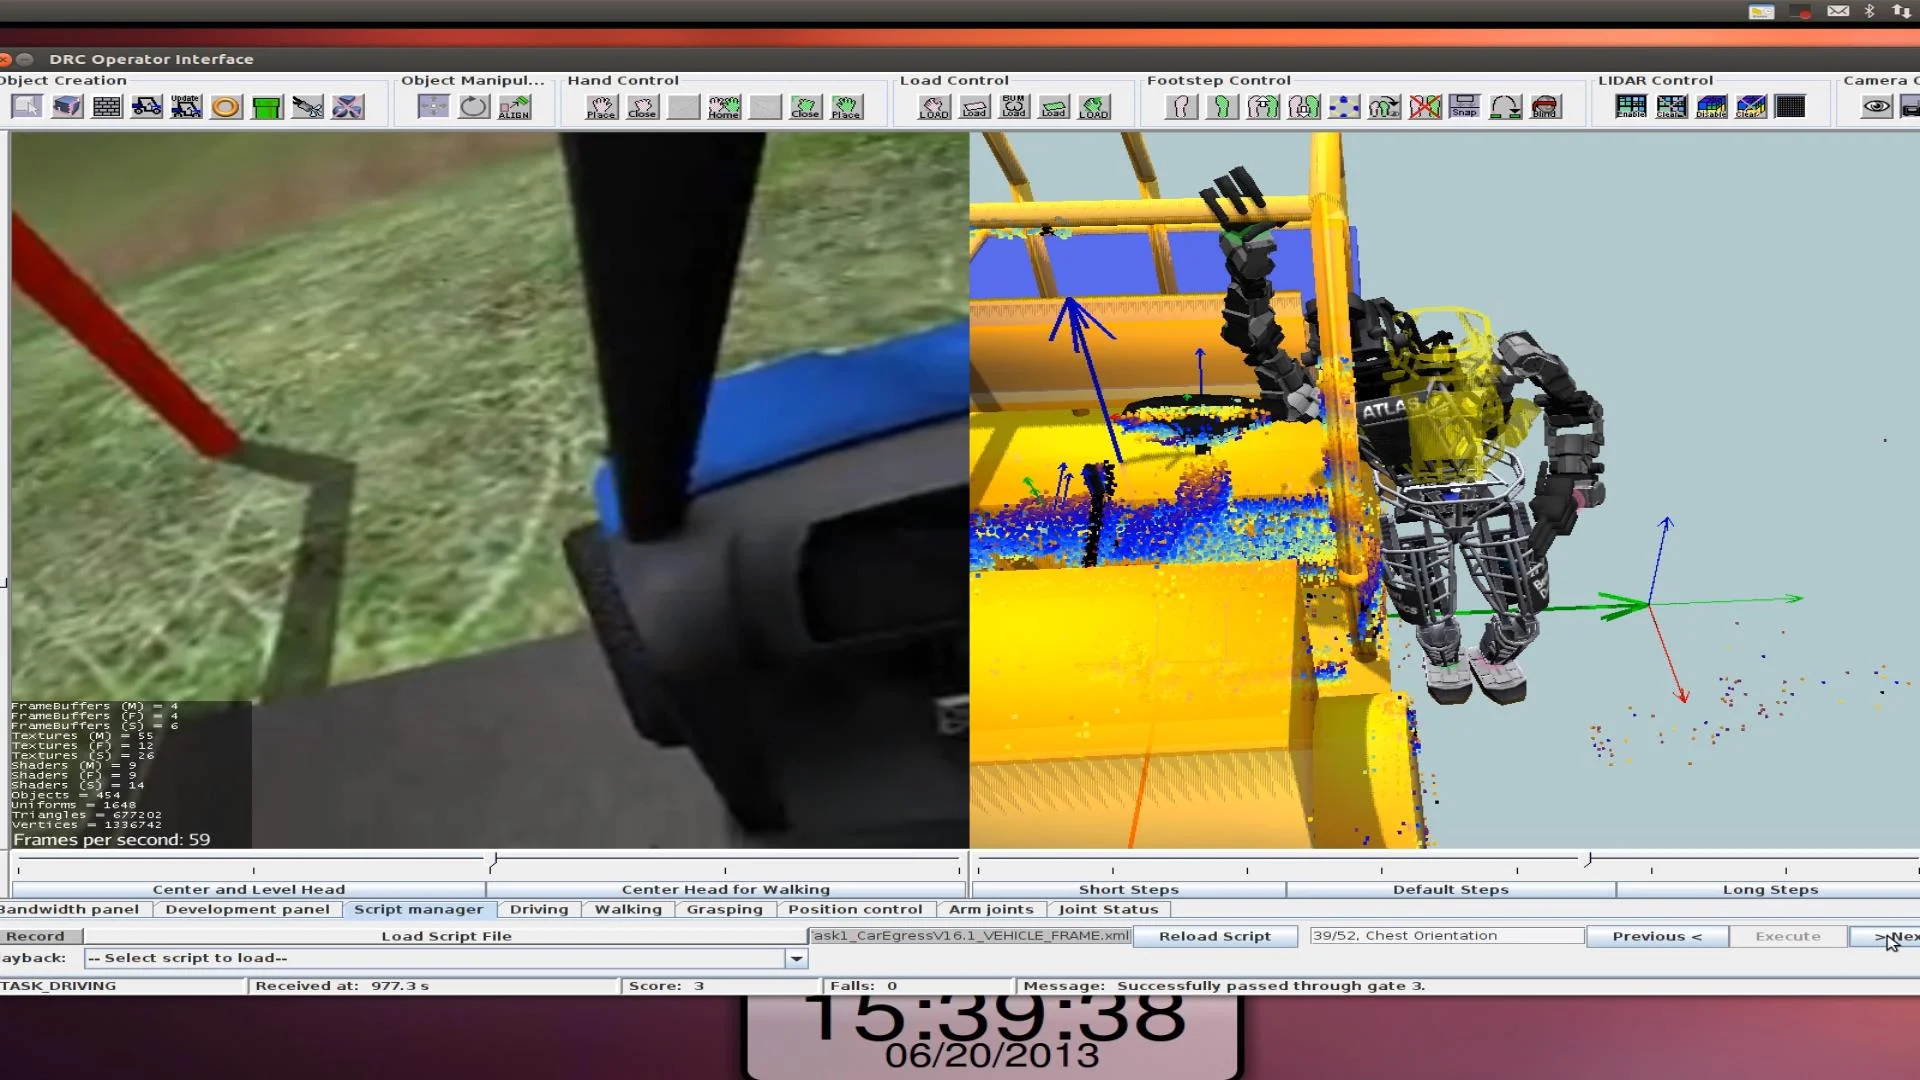Open the Grasping tab

click(x=725, y=909)
